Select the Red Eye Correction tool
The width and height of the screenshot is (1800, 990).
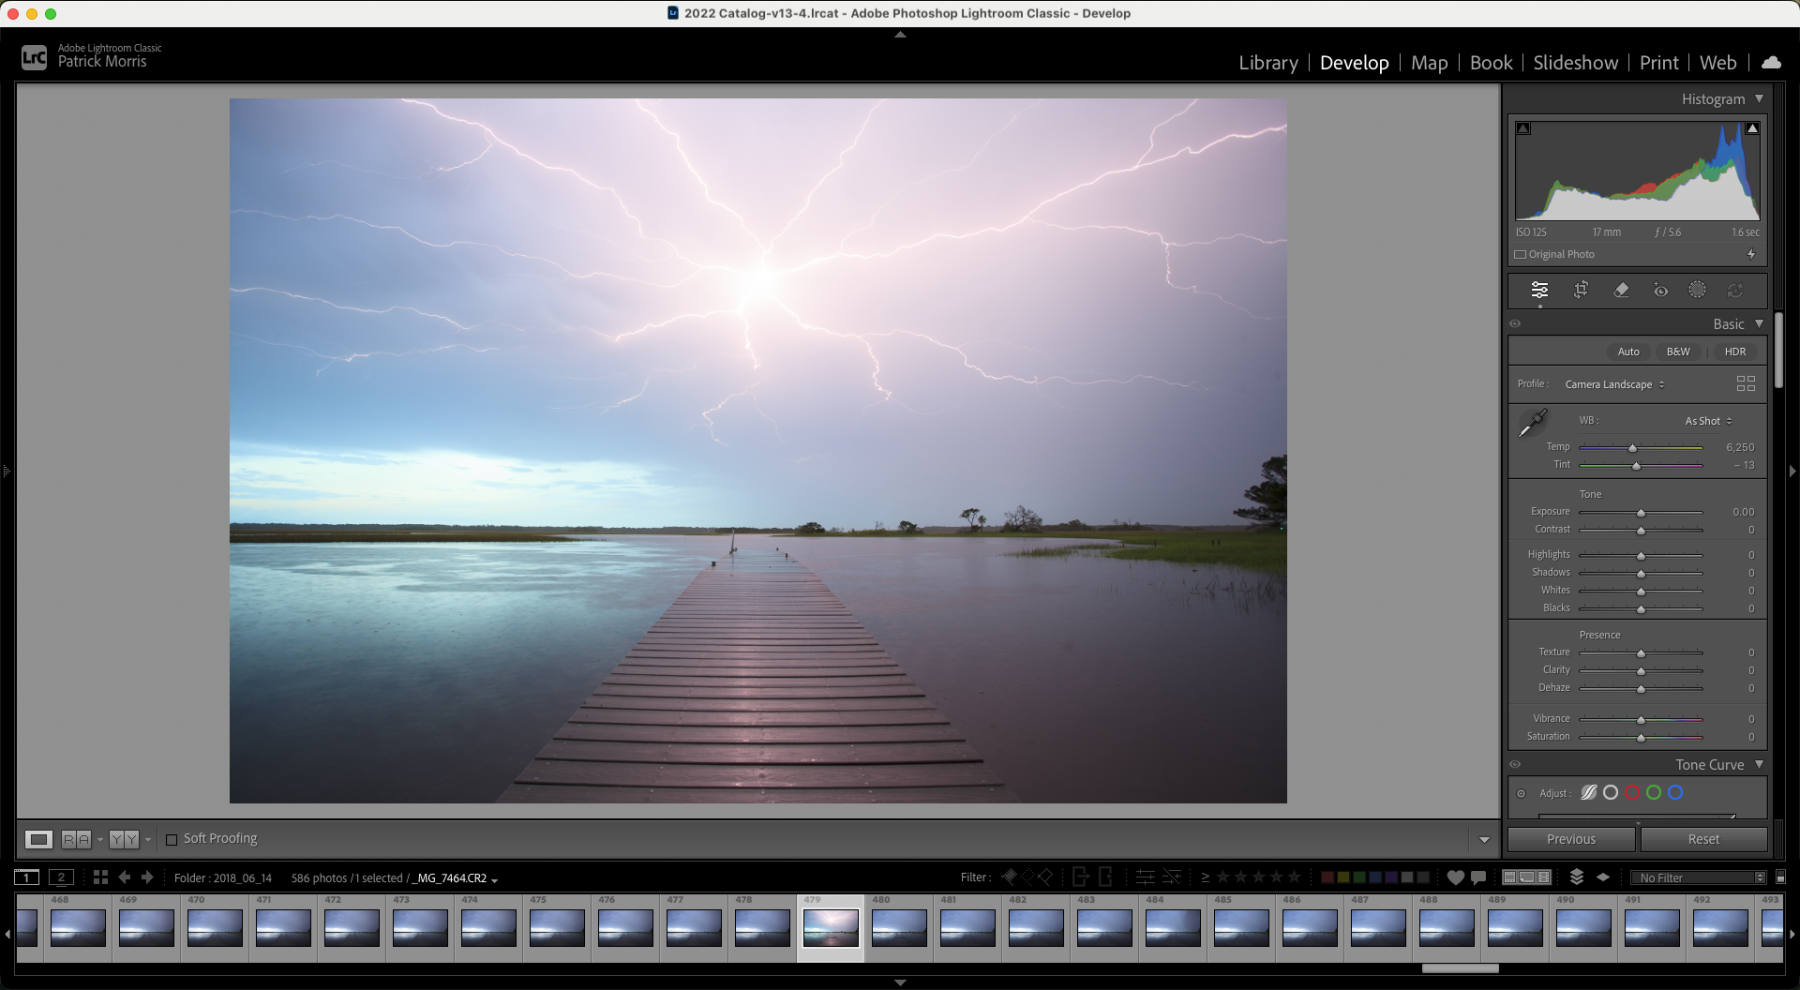pyautogui.click(x=1660, y=290)
